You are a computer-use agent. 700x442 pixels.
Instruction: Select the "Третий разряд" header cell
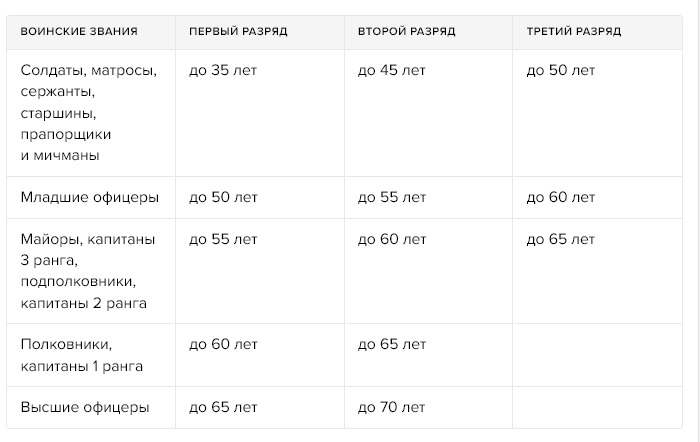coord(573,31)
